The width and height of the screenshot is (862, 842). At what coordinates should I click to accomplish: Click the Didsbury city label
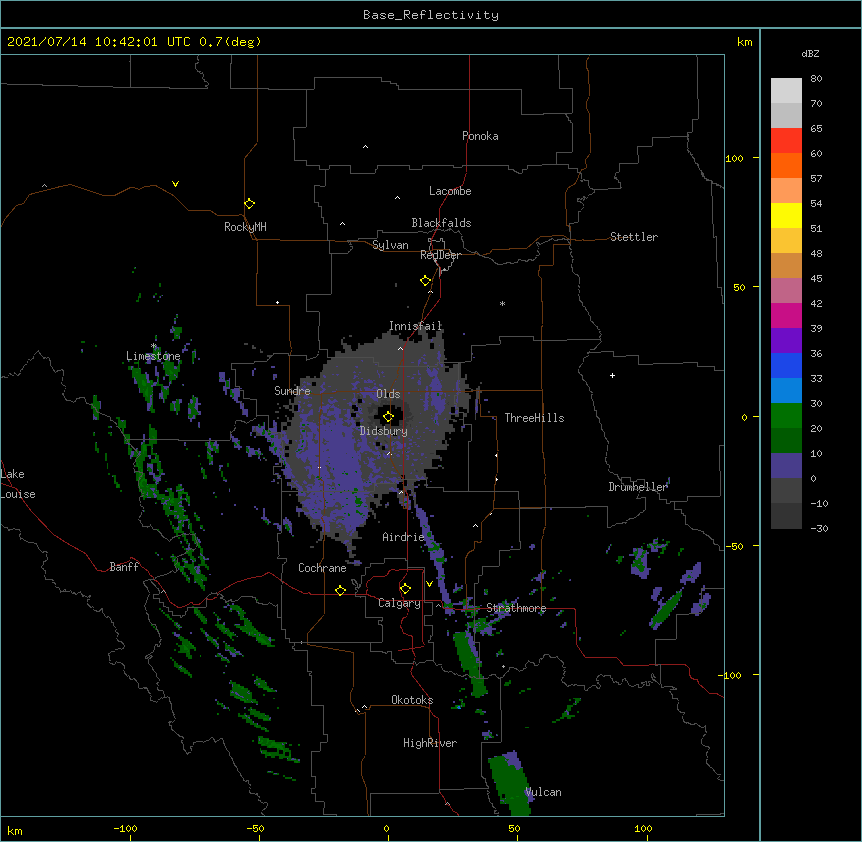point(384,431)
